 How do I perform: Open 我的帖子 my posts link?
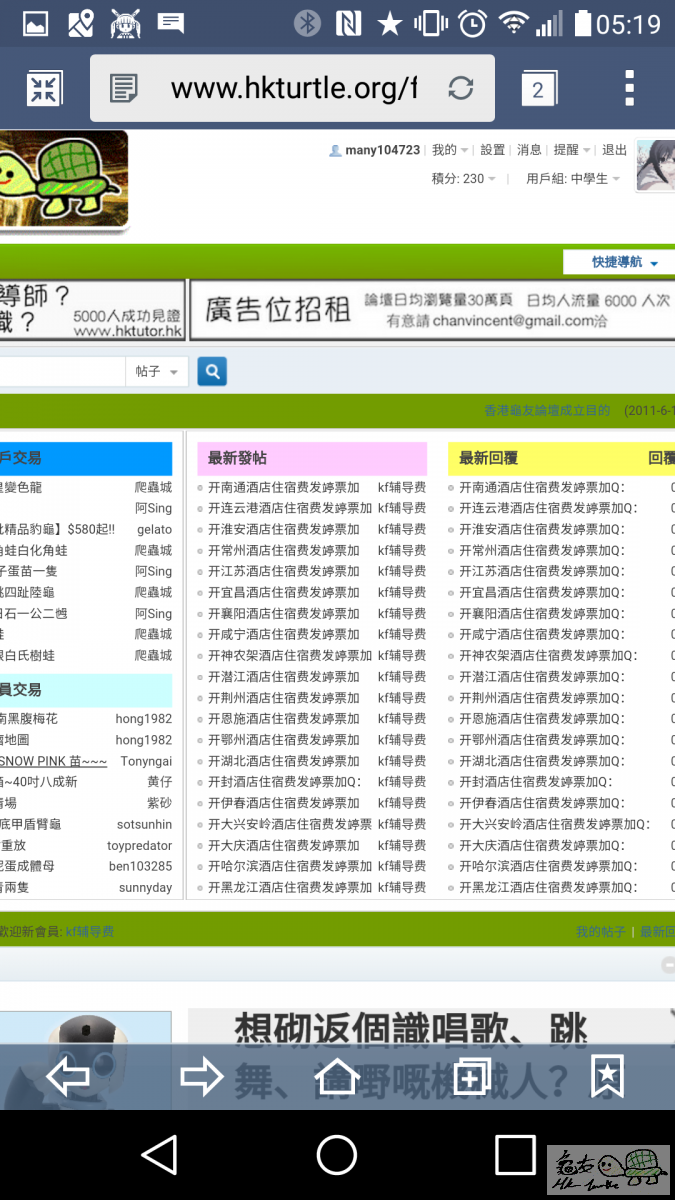(x=600, y=931)
